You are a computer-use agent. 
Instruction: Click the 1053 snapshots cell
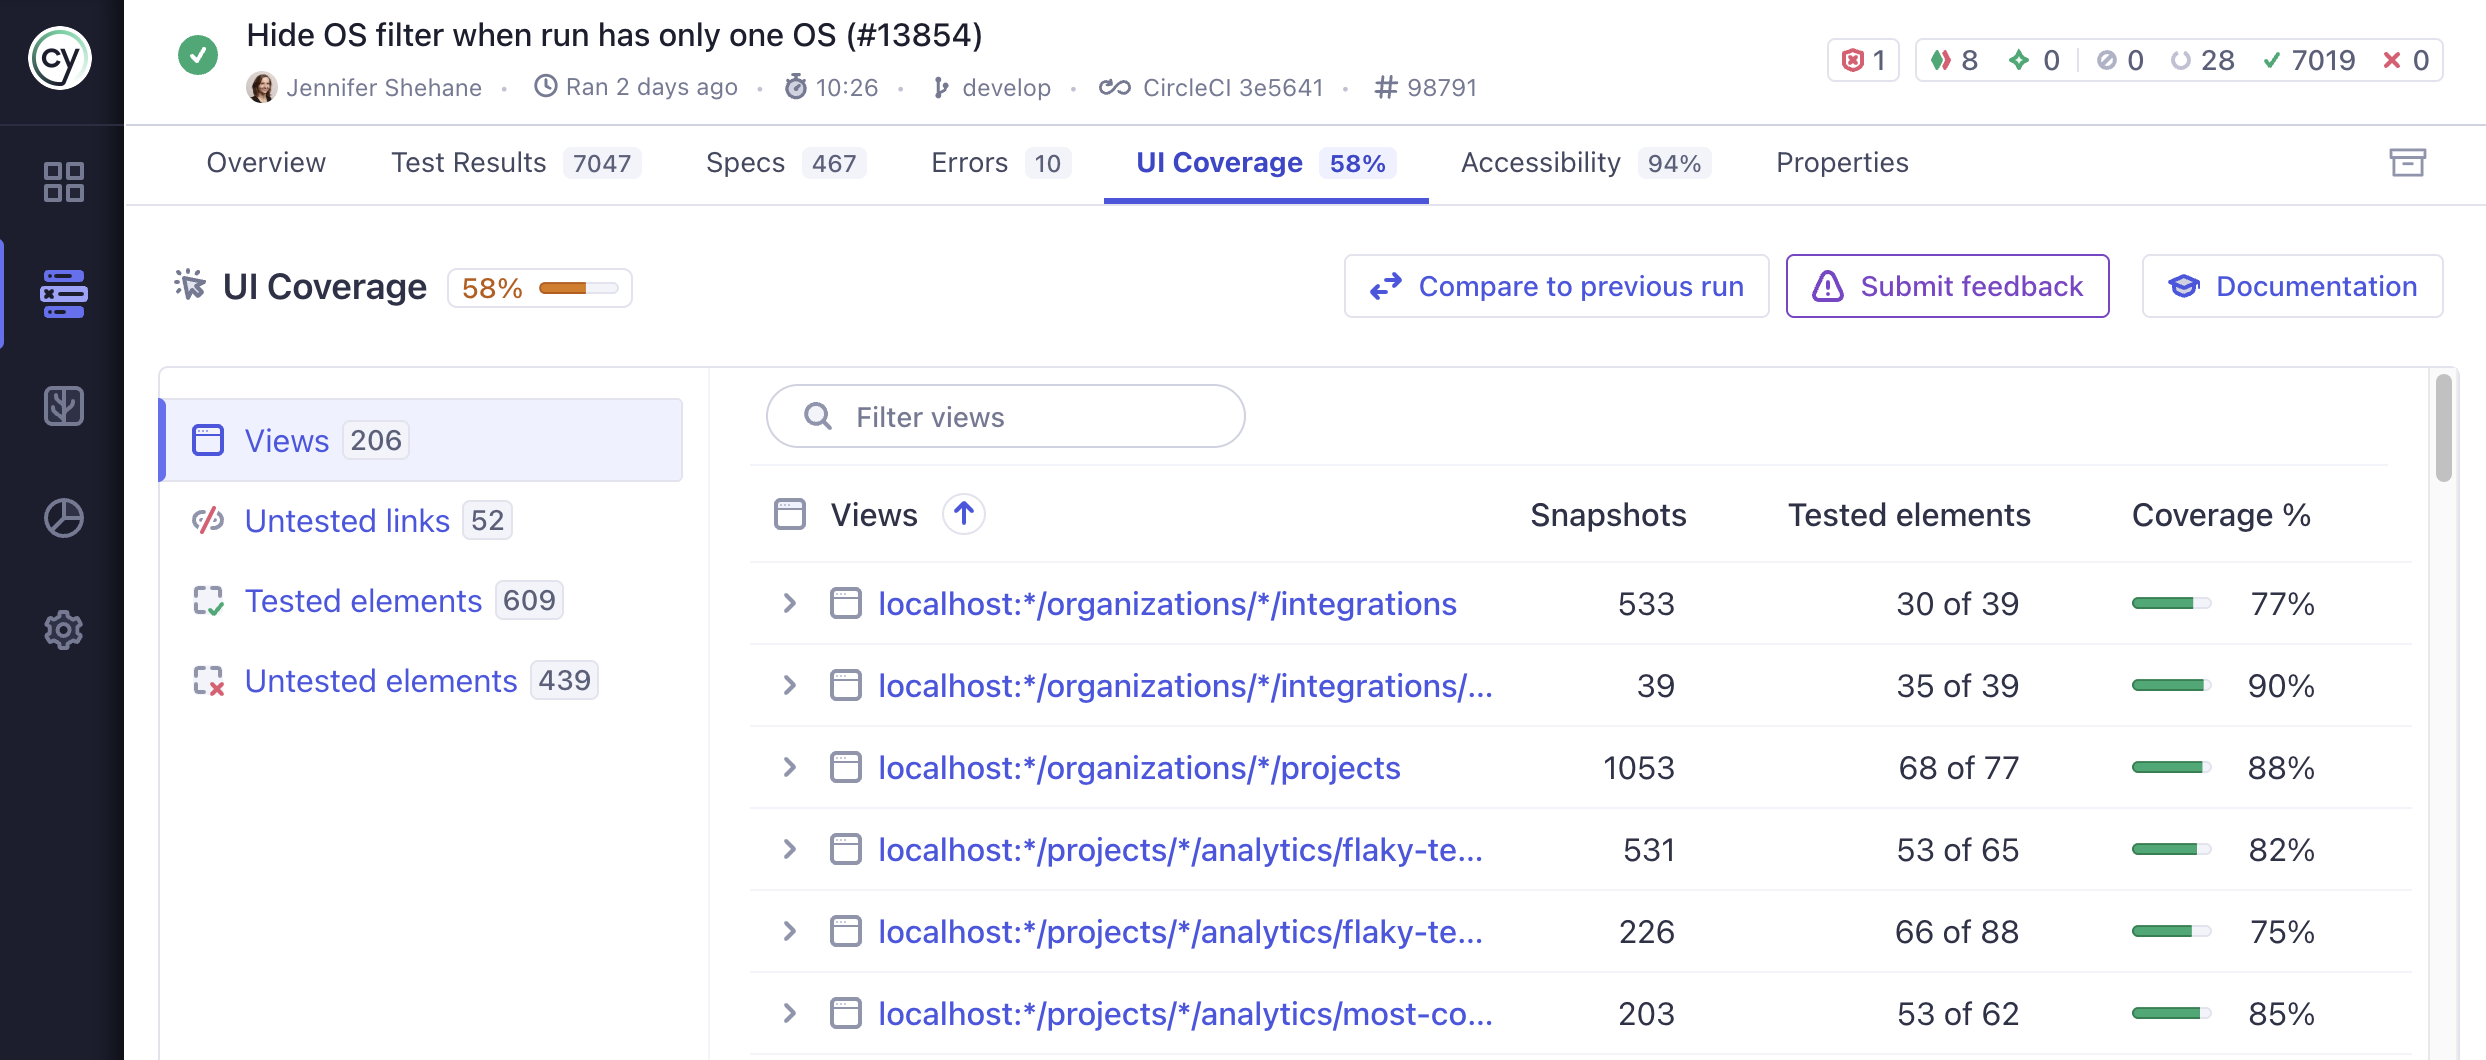point(1638,767)
